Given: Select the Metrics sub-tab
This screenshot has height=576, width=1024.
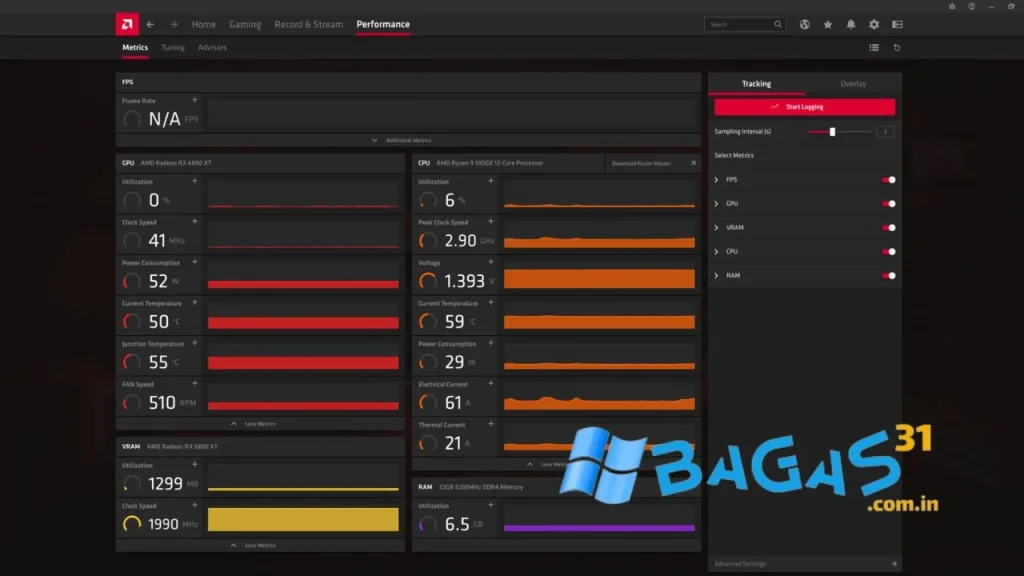Looking at the screenshot, I should click(x=135, y=48).
